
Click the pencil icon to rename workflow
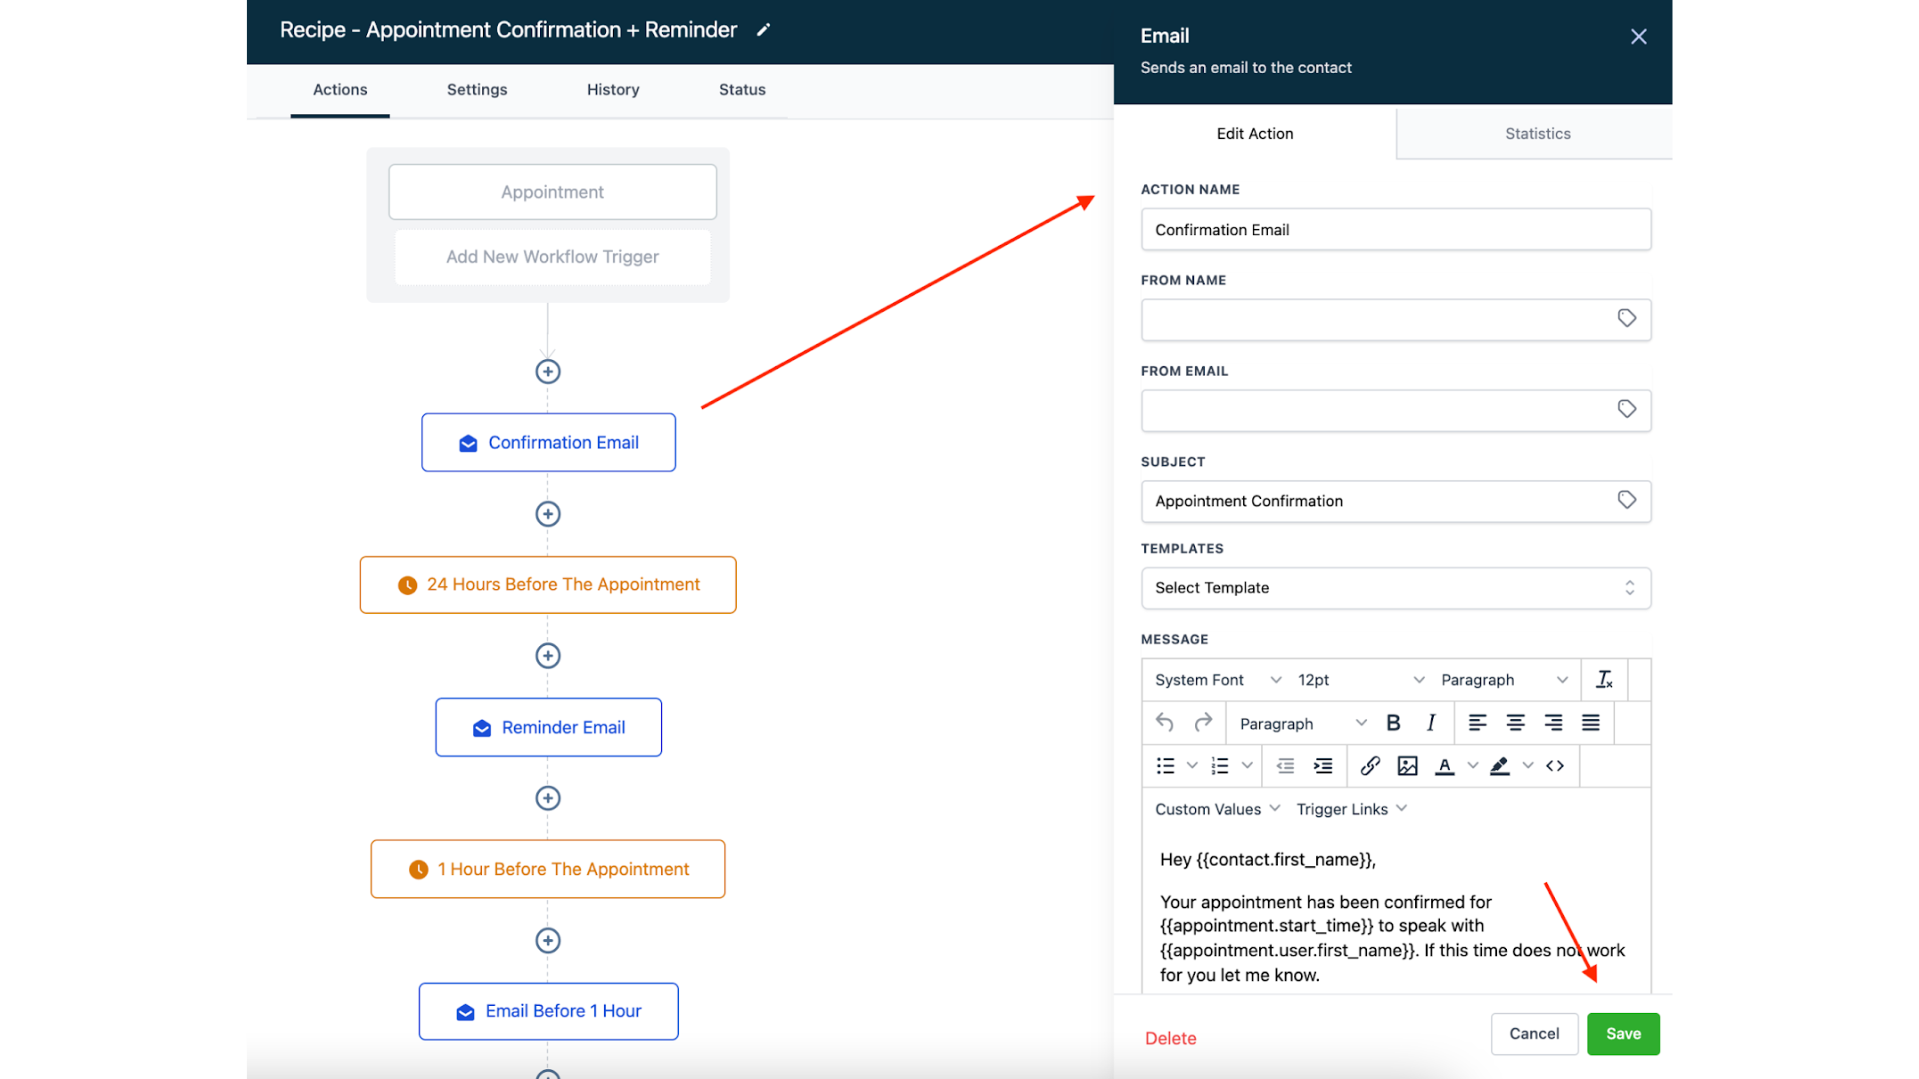[x=763, y=30]
